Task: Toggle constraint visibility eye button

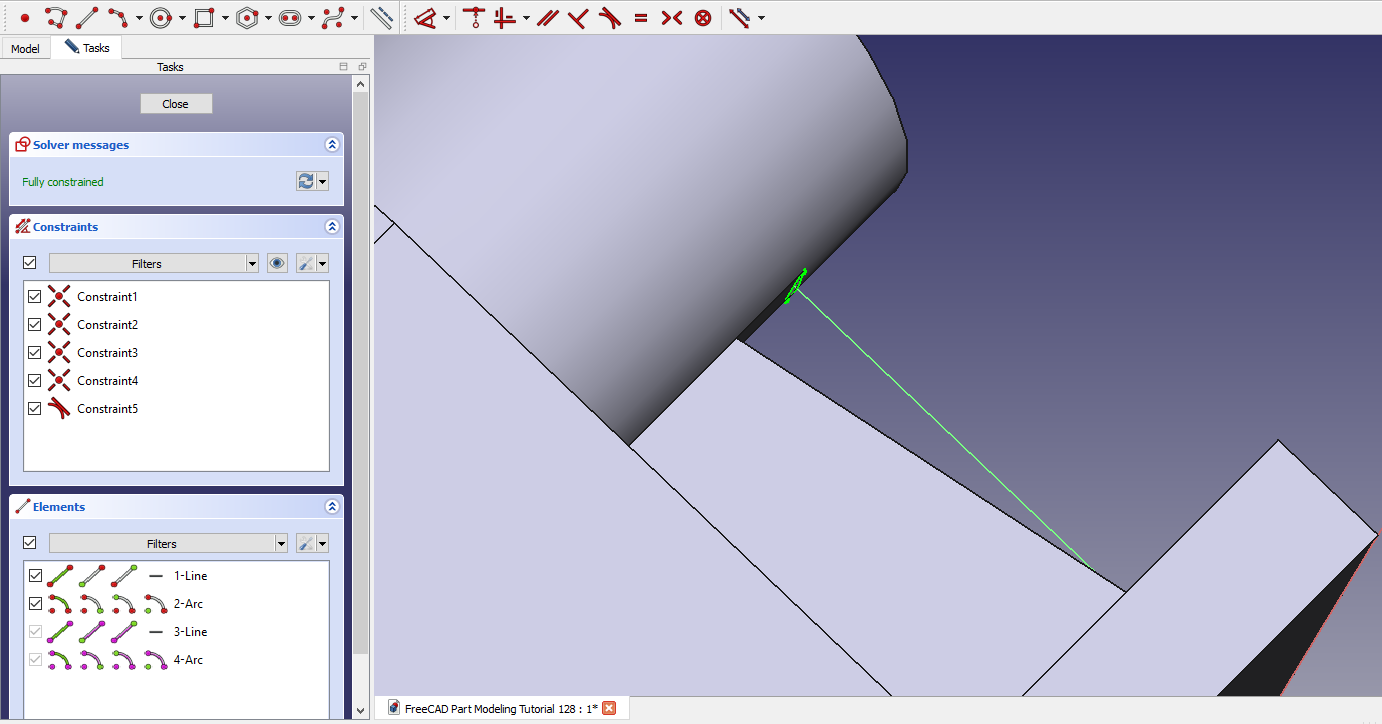Action: tap(277, 264)
